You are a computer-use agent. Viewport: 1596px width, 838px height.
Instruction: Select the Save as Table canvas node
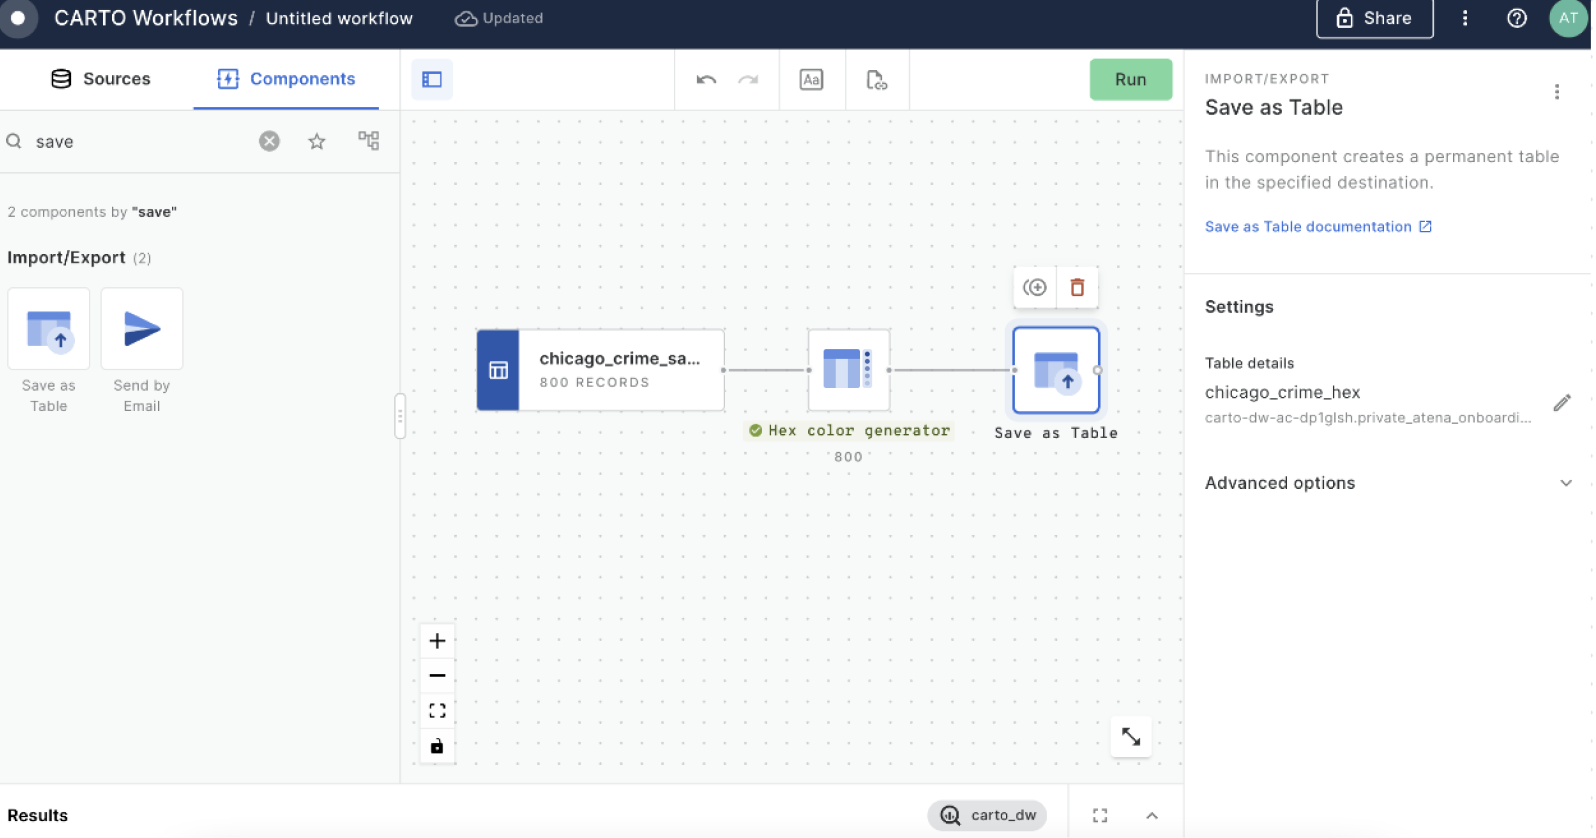[1056, 370]
